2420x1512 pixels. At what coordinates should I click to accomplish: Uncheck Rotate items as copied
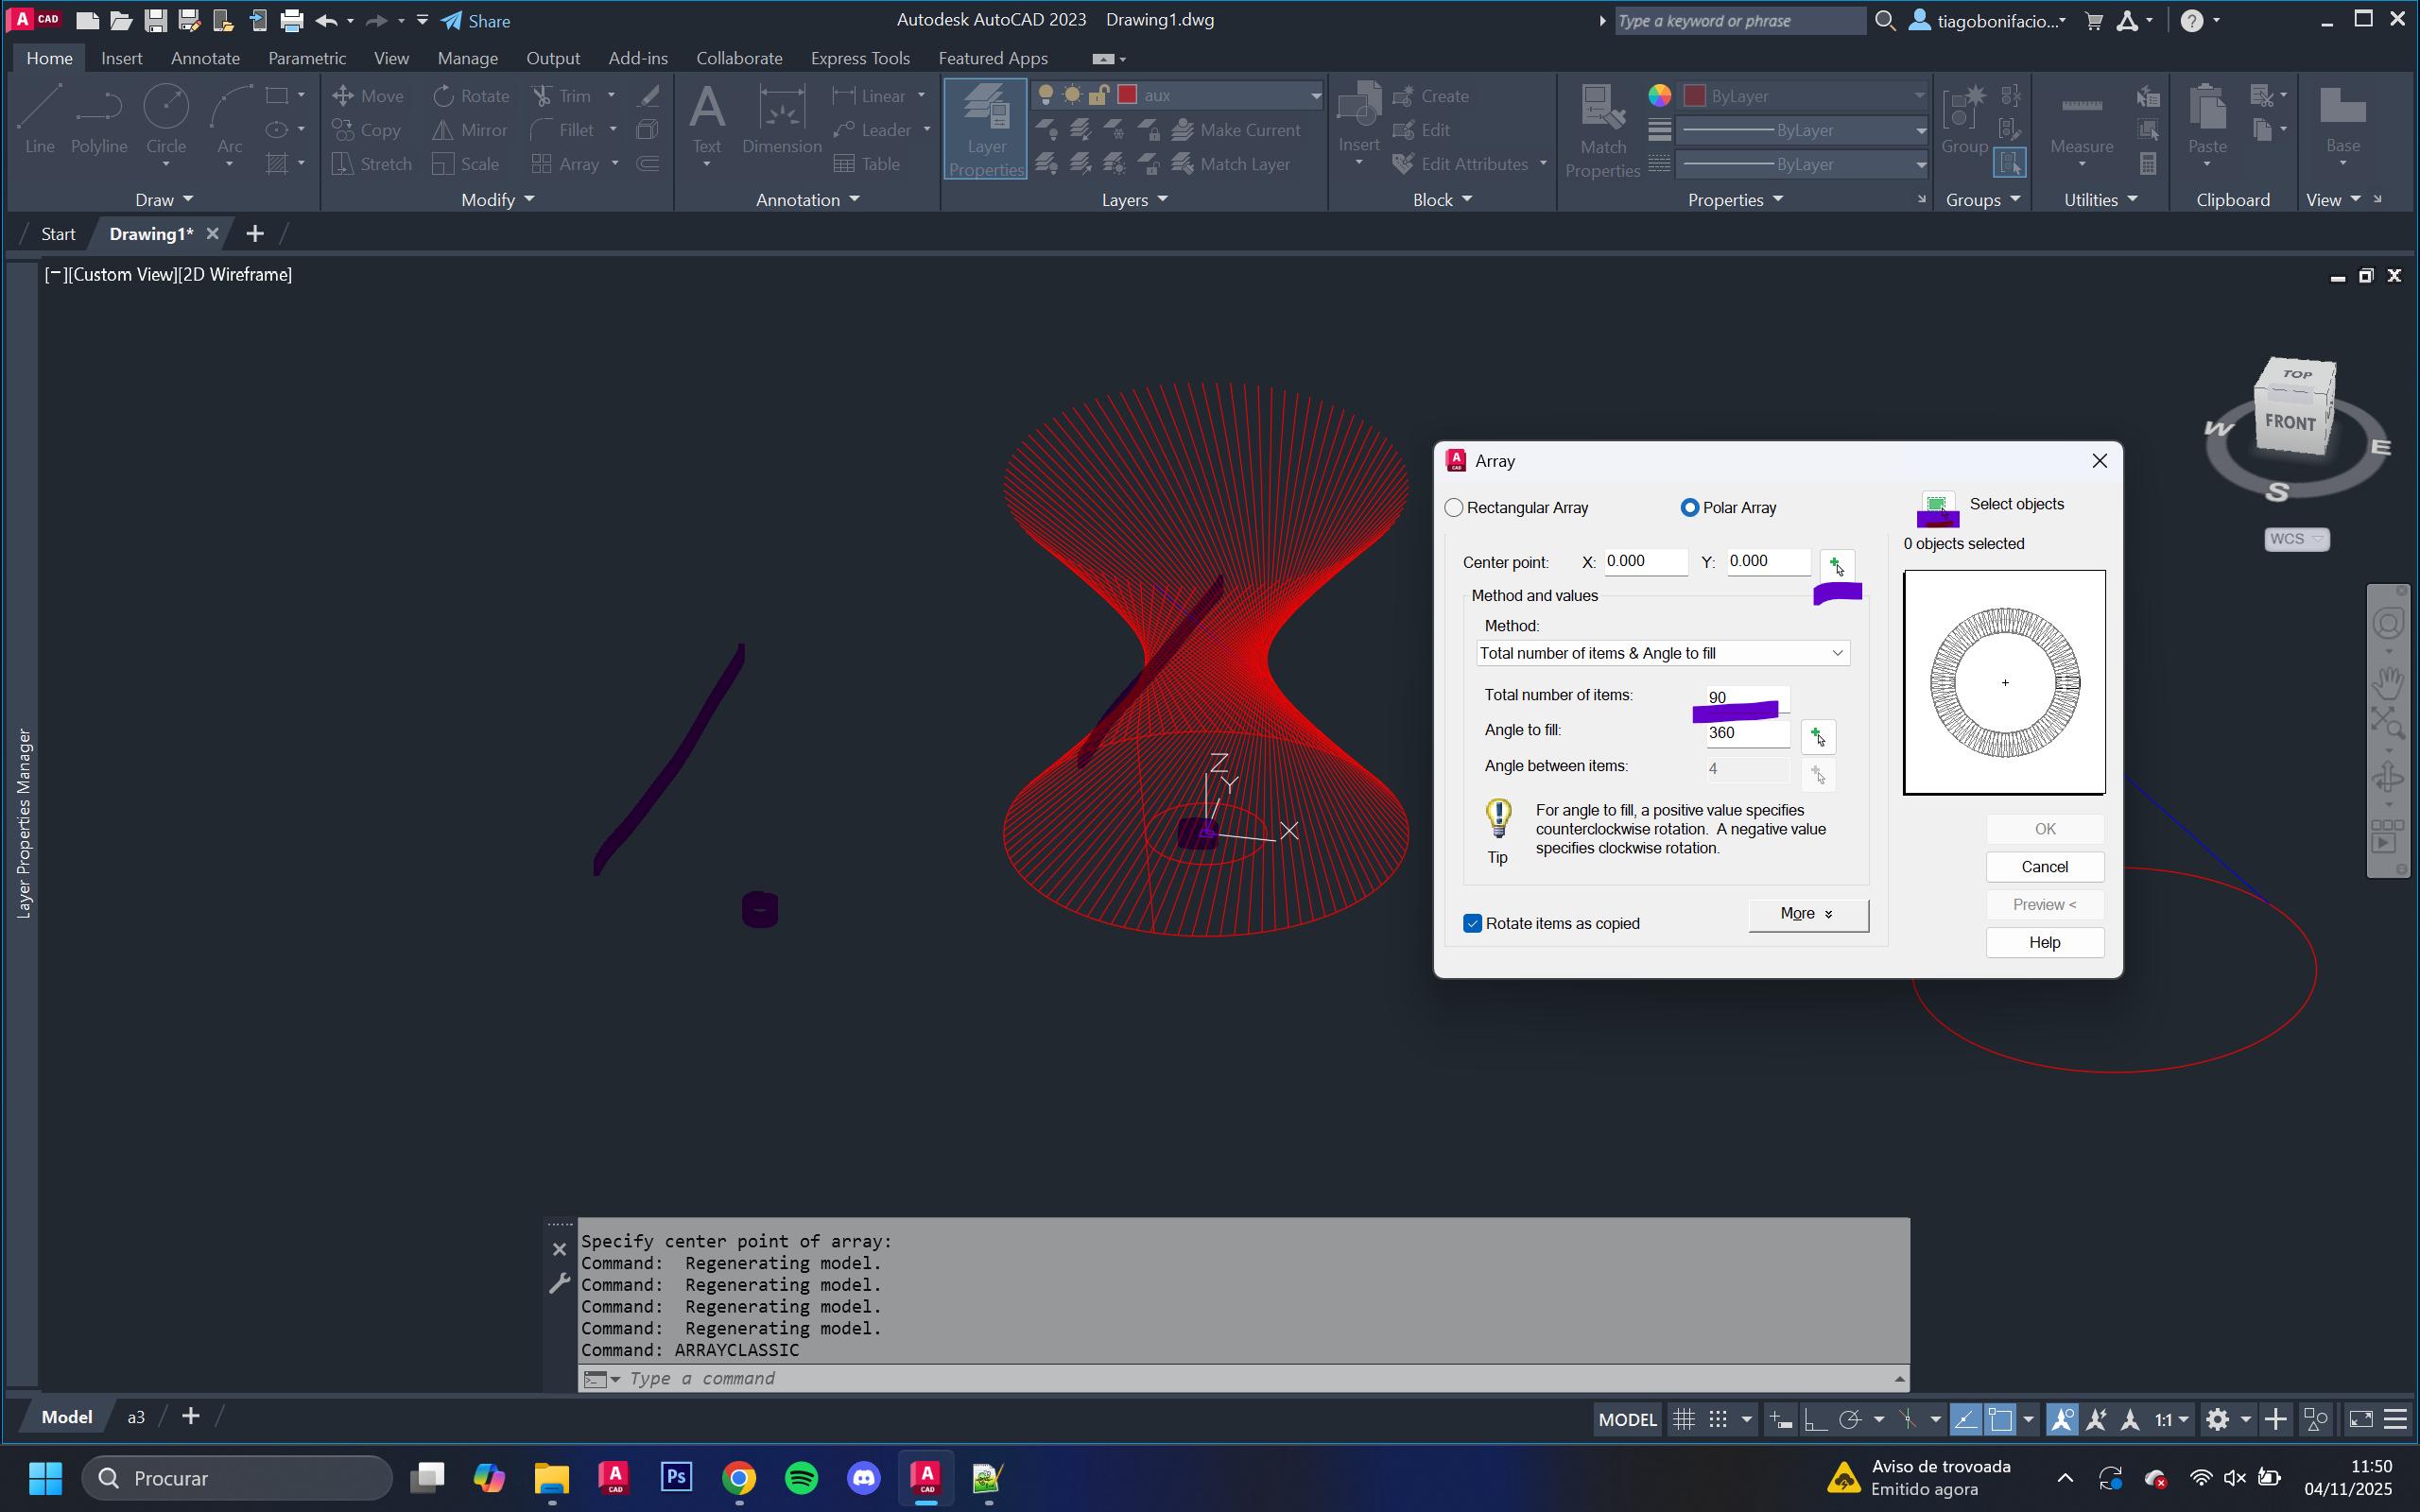click(x=1472, y=923)
